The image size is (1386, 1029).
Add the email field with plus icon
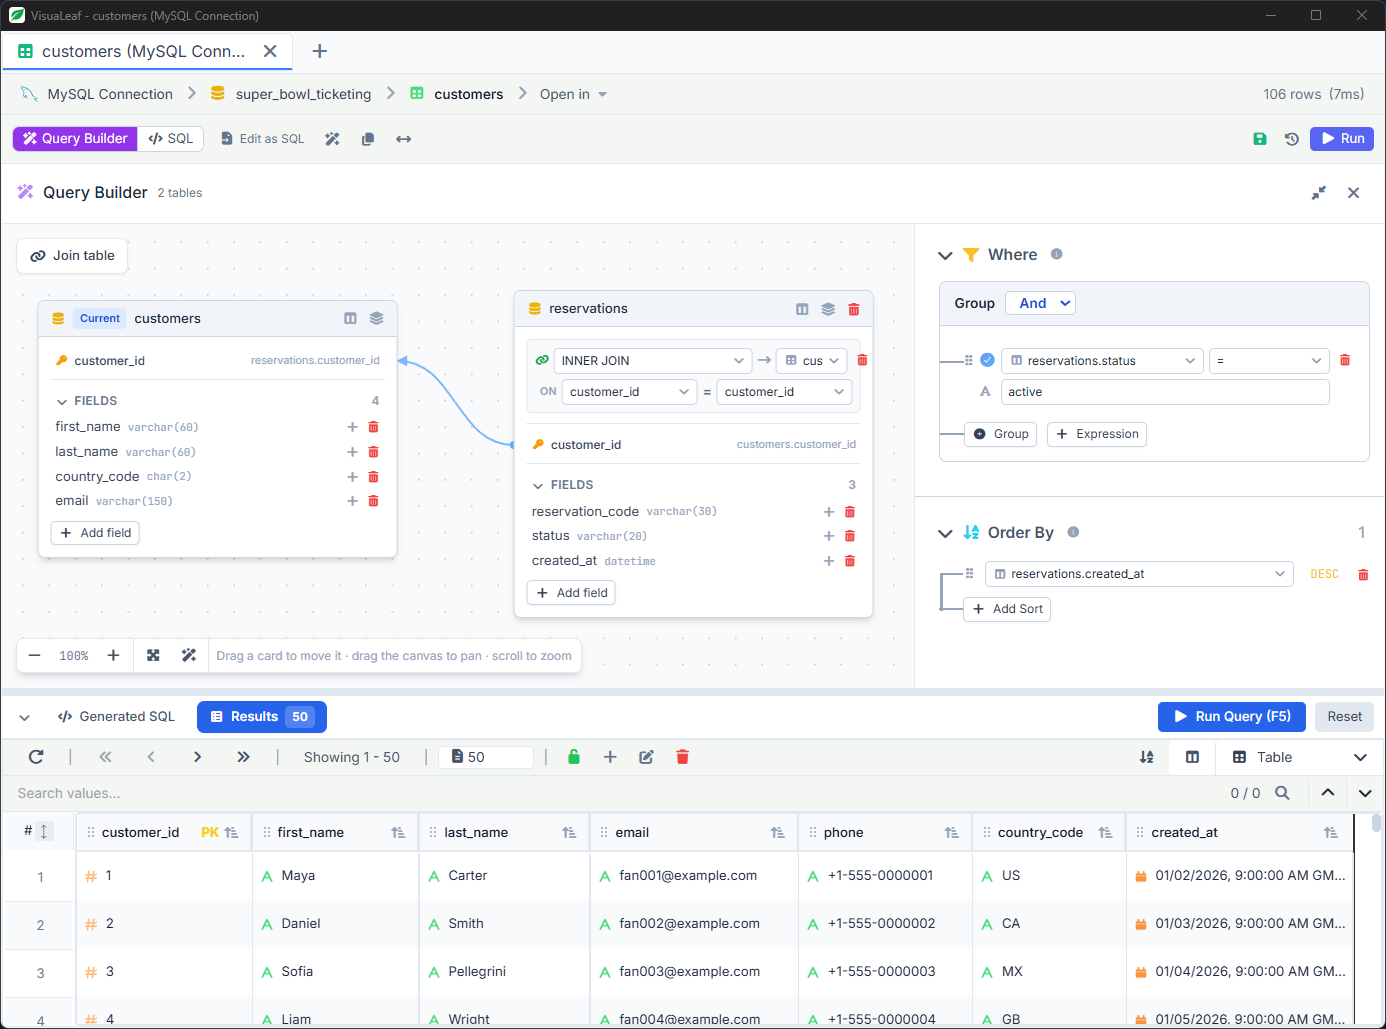tap(352, 501)
